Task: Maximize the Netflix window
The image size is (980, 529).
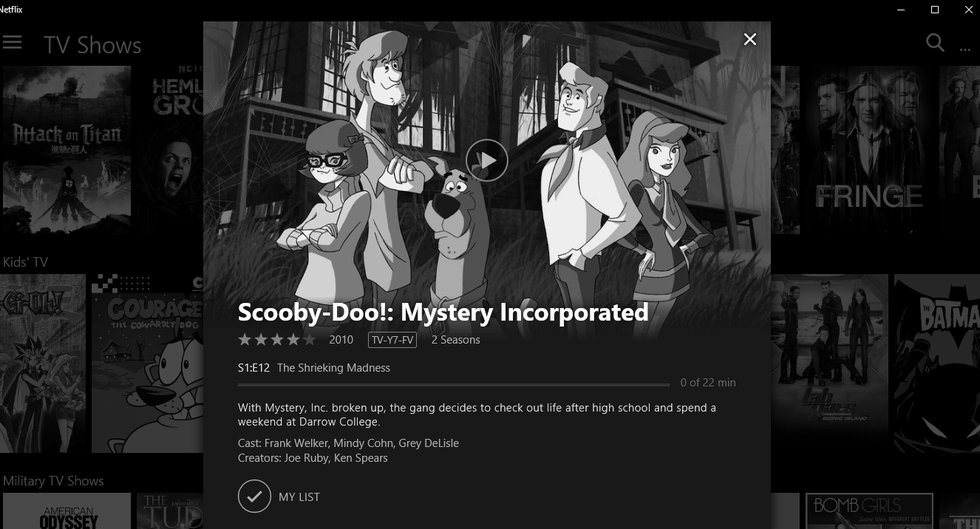Action: (935, 9)
